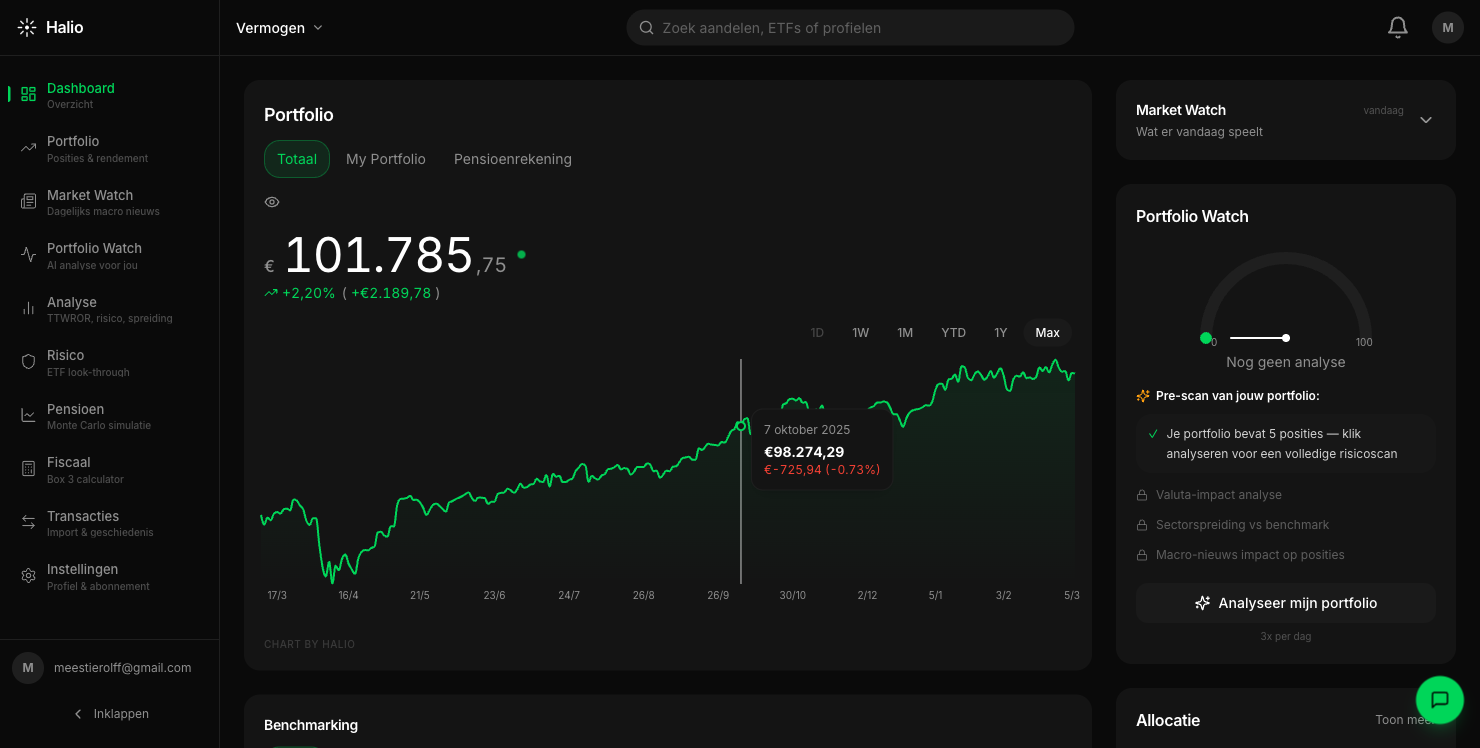Focus the Zoek aandelen search field
1480x748 pixels.
click(x=850, y=28)
